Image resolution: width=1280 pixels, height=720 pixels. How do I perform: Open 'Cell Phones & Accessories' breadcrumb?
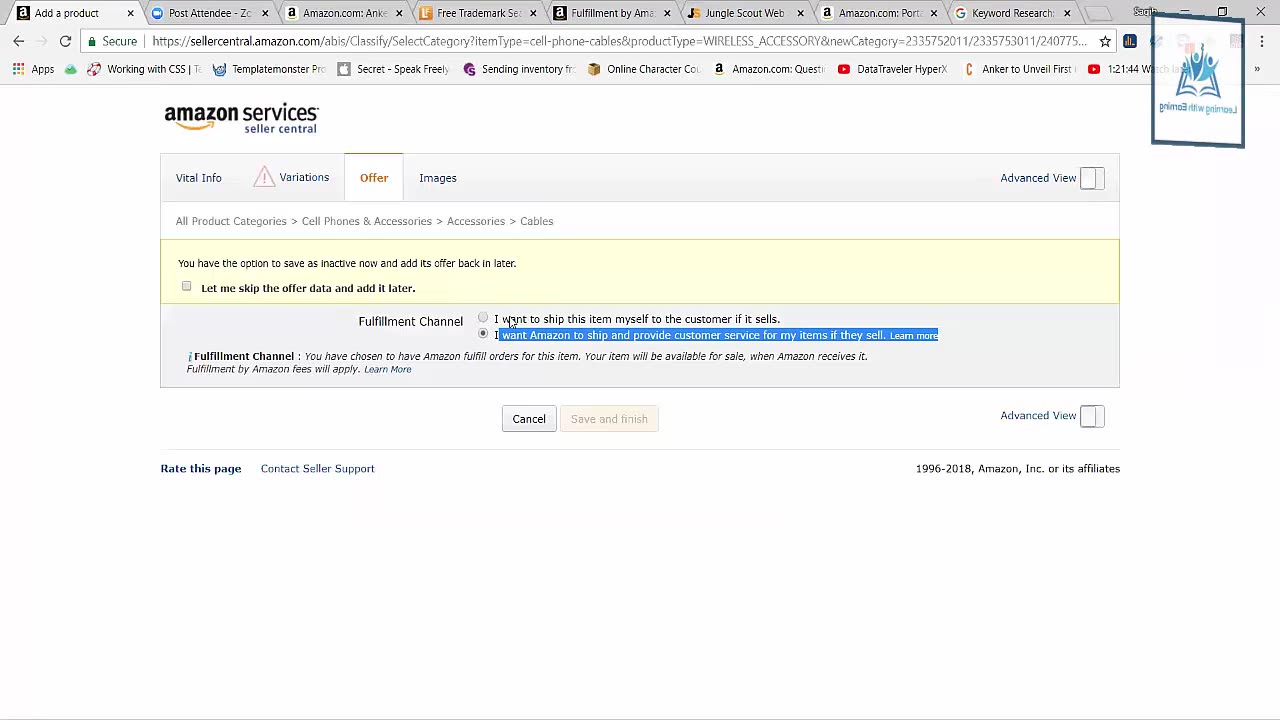pos(367,221)
